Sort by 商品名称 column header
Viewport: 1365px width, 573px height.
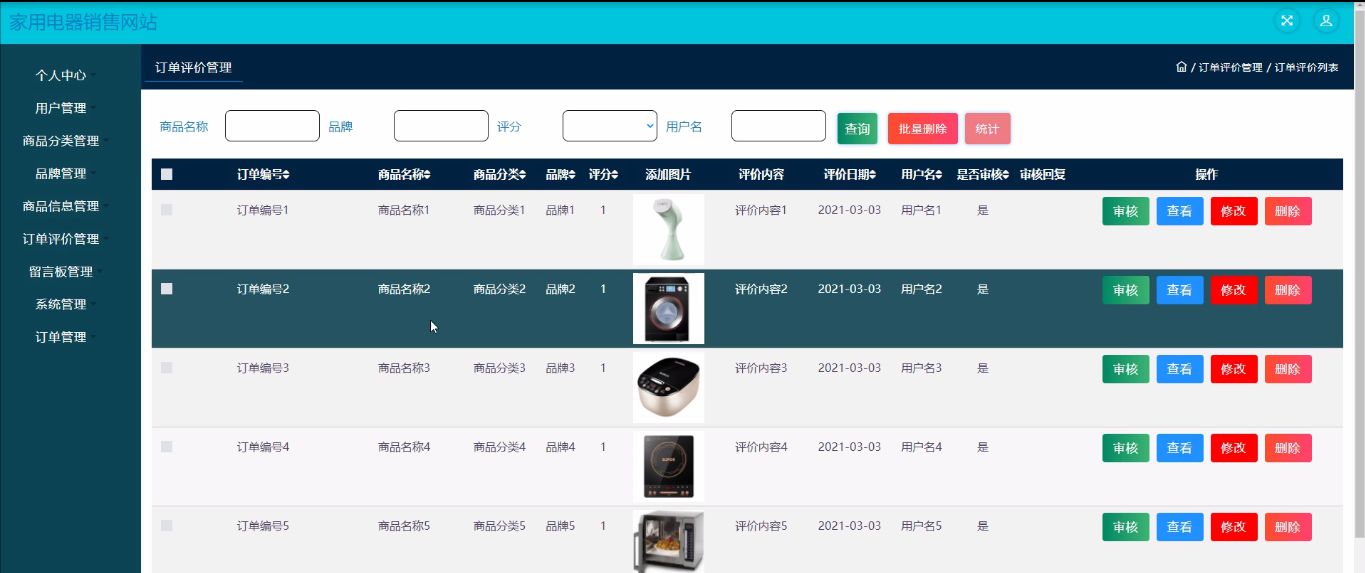(x=404, y=175)
